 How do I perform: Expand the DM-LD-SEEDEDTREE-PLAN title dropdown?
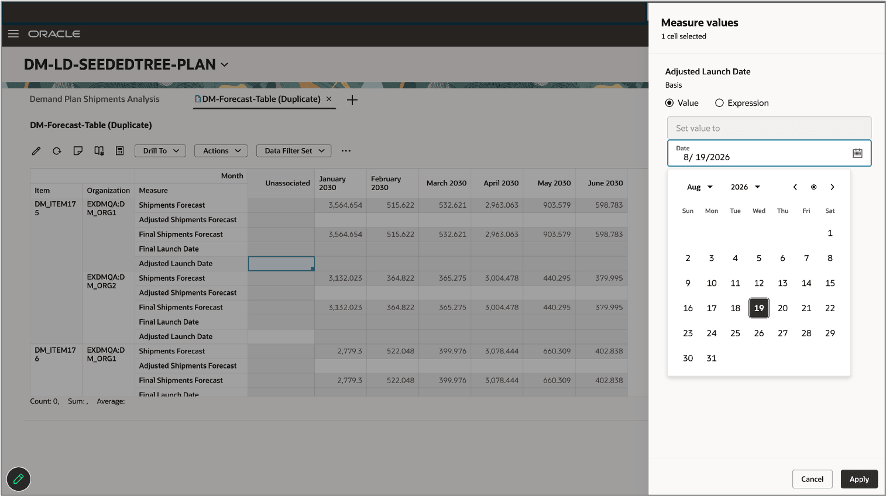tap(225, 65)
